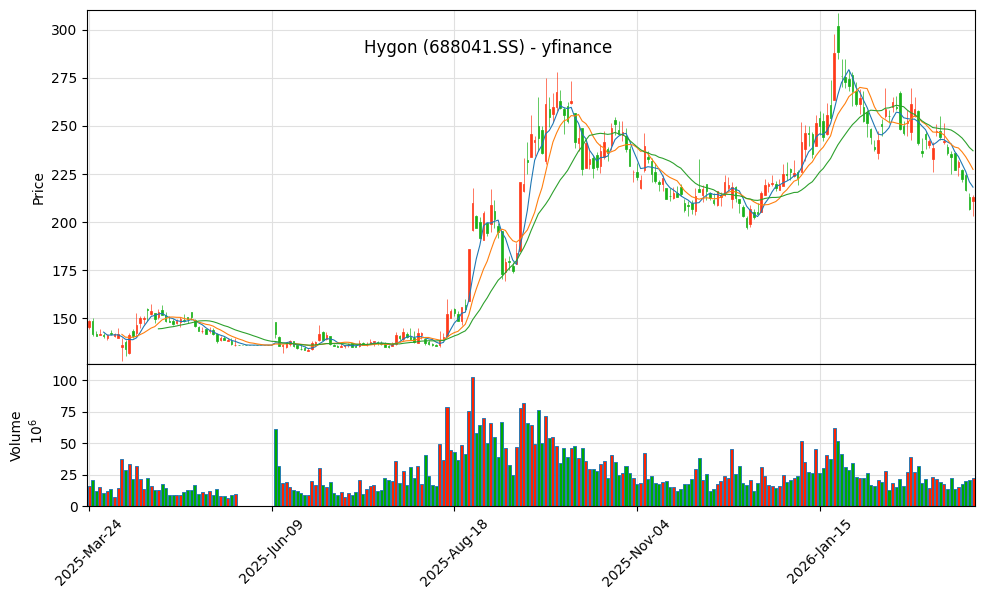The width and height of the screenshot is (984, 599).
Task: Click the volume bar at the 2025-Jun-09 gridline
Action: click(275, 467)
